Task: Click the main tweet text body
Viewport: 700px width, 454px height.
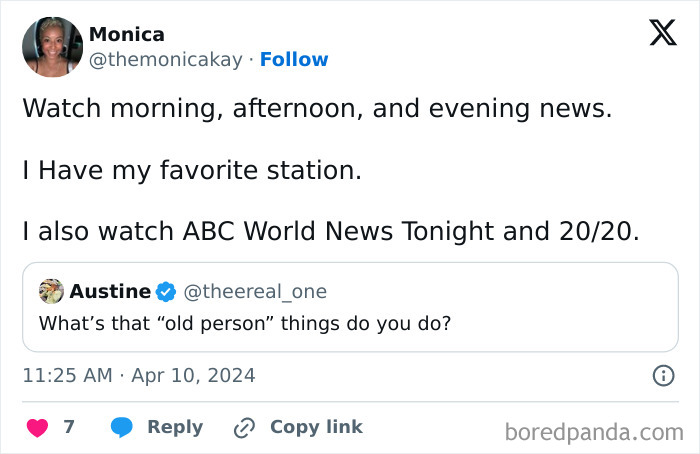Action: [330, 170]
